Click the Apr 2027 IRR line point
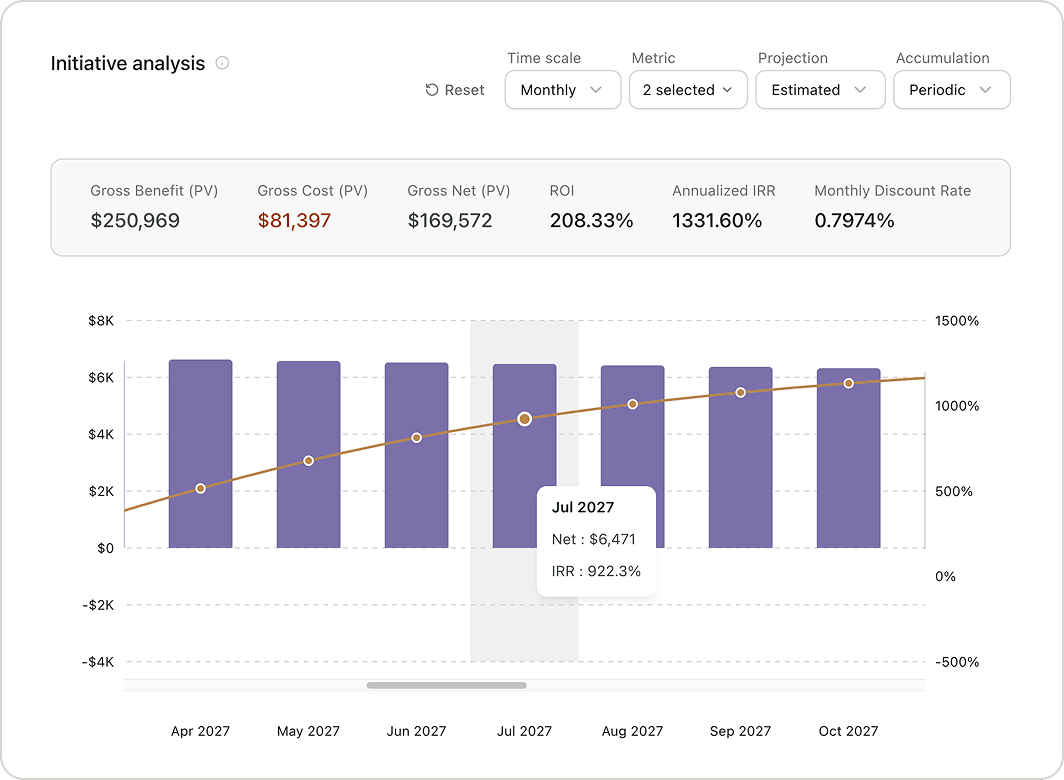Viewport: 1064px width, 780px height. click(201, 489)
